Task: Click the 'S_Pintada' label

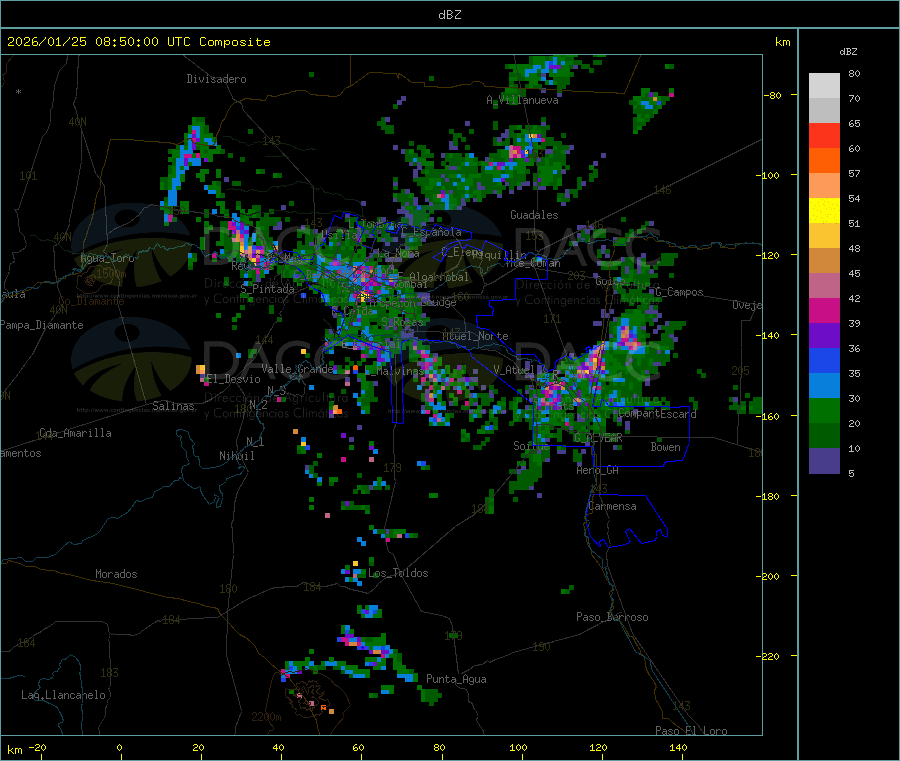Action: [x=267, y=289]
